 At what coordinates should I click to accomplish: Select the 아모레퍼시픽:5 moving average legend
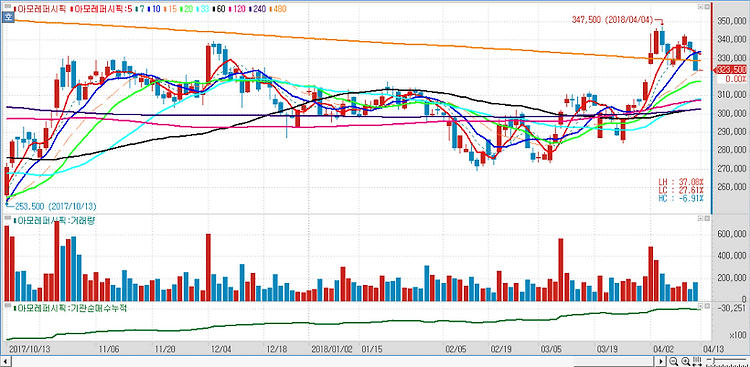tap(100, 9)
